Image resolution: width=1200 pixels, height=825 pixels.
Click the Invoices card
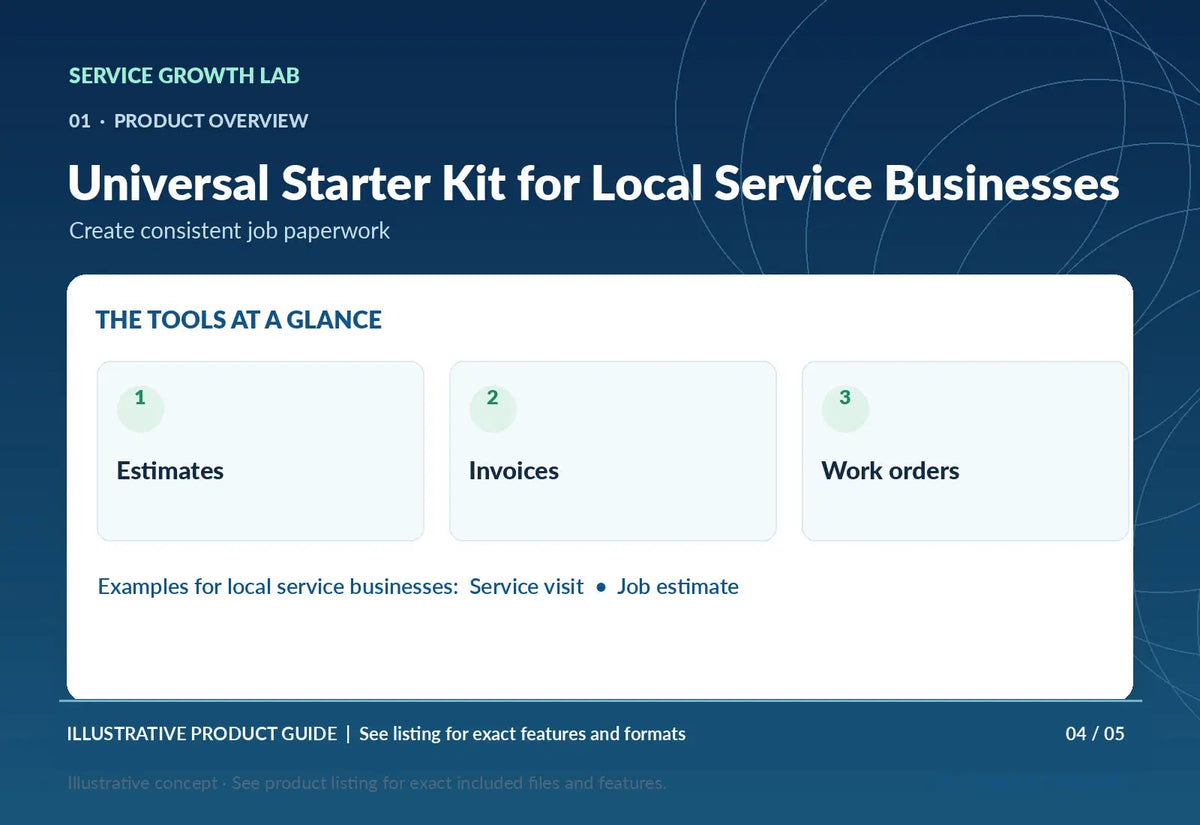(x=613, y=451)
